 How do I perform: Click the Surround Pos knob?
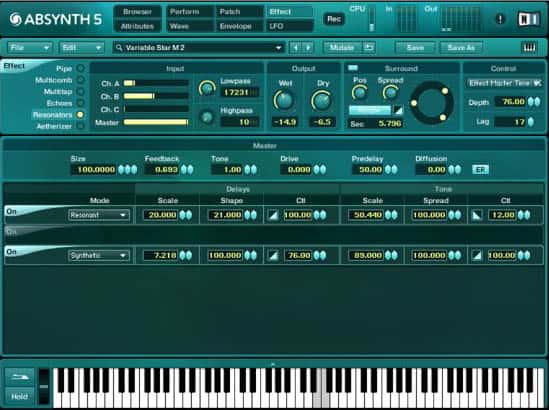(x=360, y=93)
